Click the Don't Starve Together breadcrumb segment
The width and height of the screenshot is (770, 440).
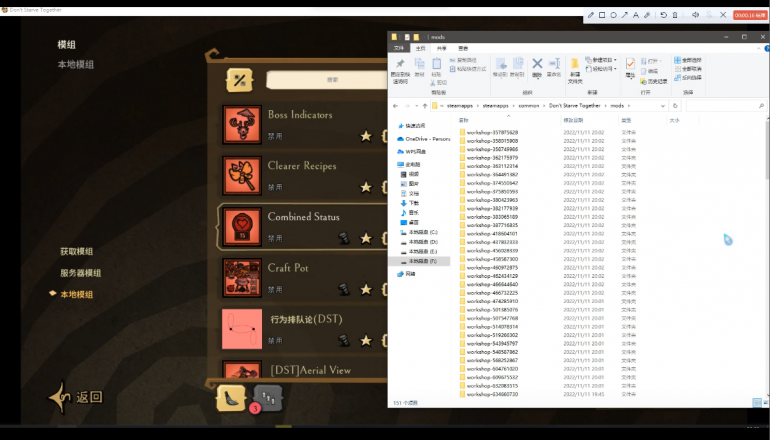[575, 106]
